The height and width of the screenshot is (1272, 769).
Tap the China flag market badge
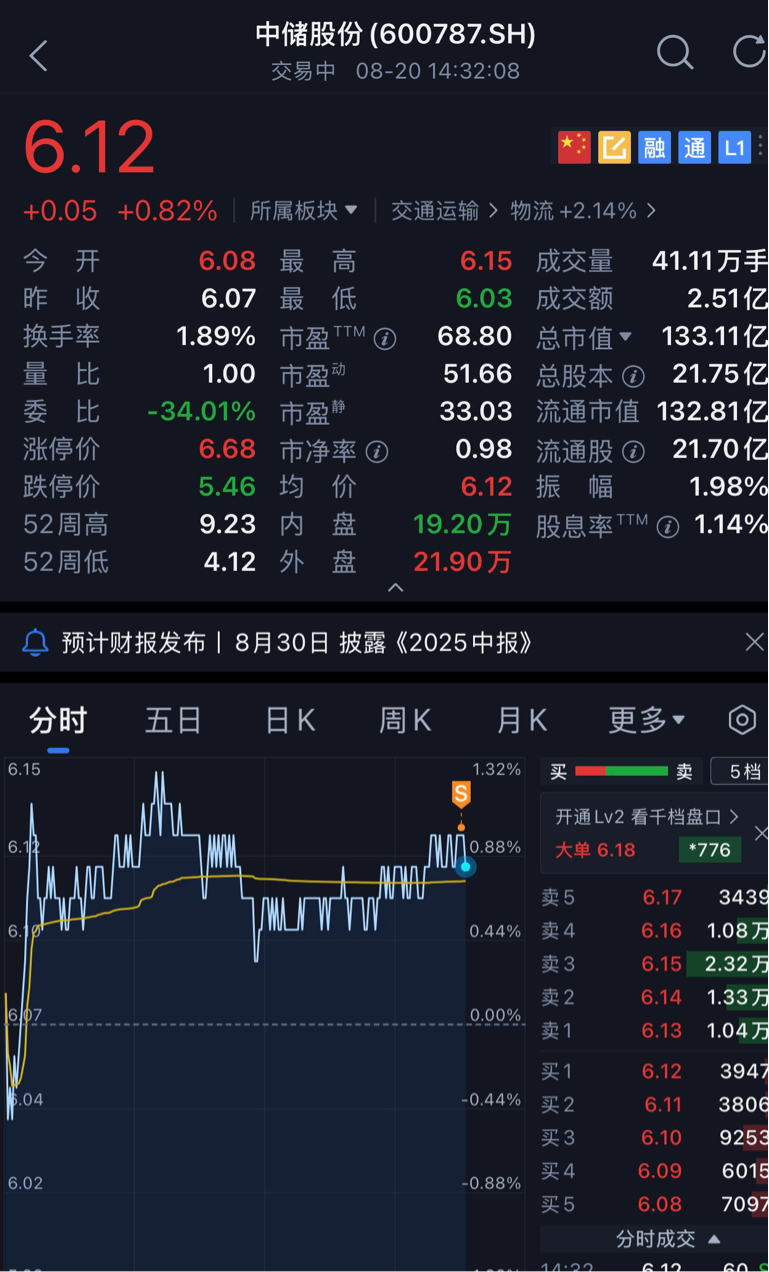tap(574, 148)
